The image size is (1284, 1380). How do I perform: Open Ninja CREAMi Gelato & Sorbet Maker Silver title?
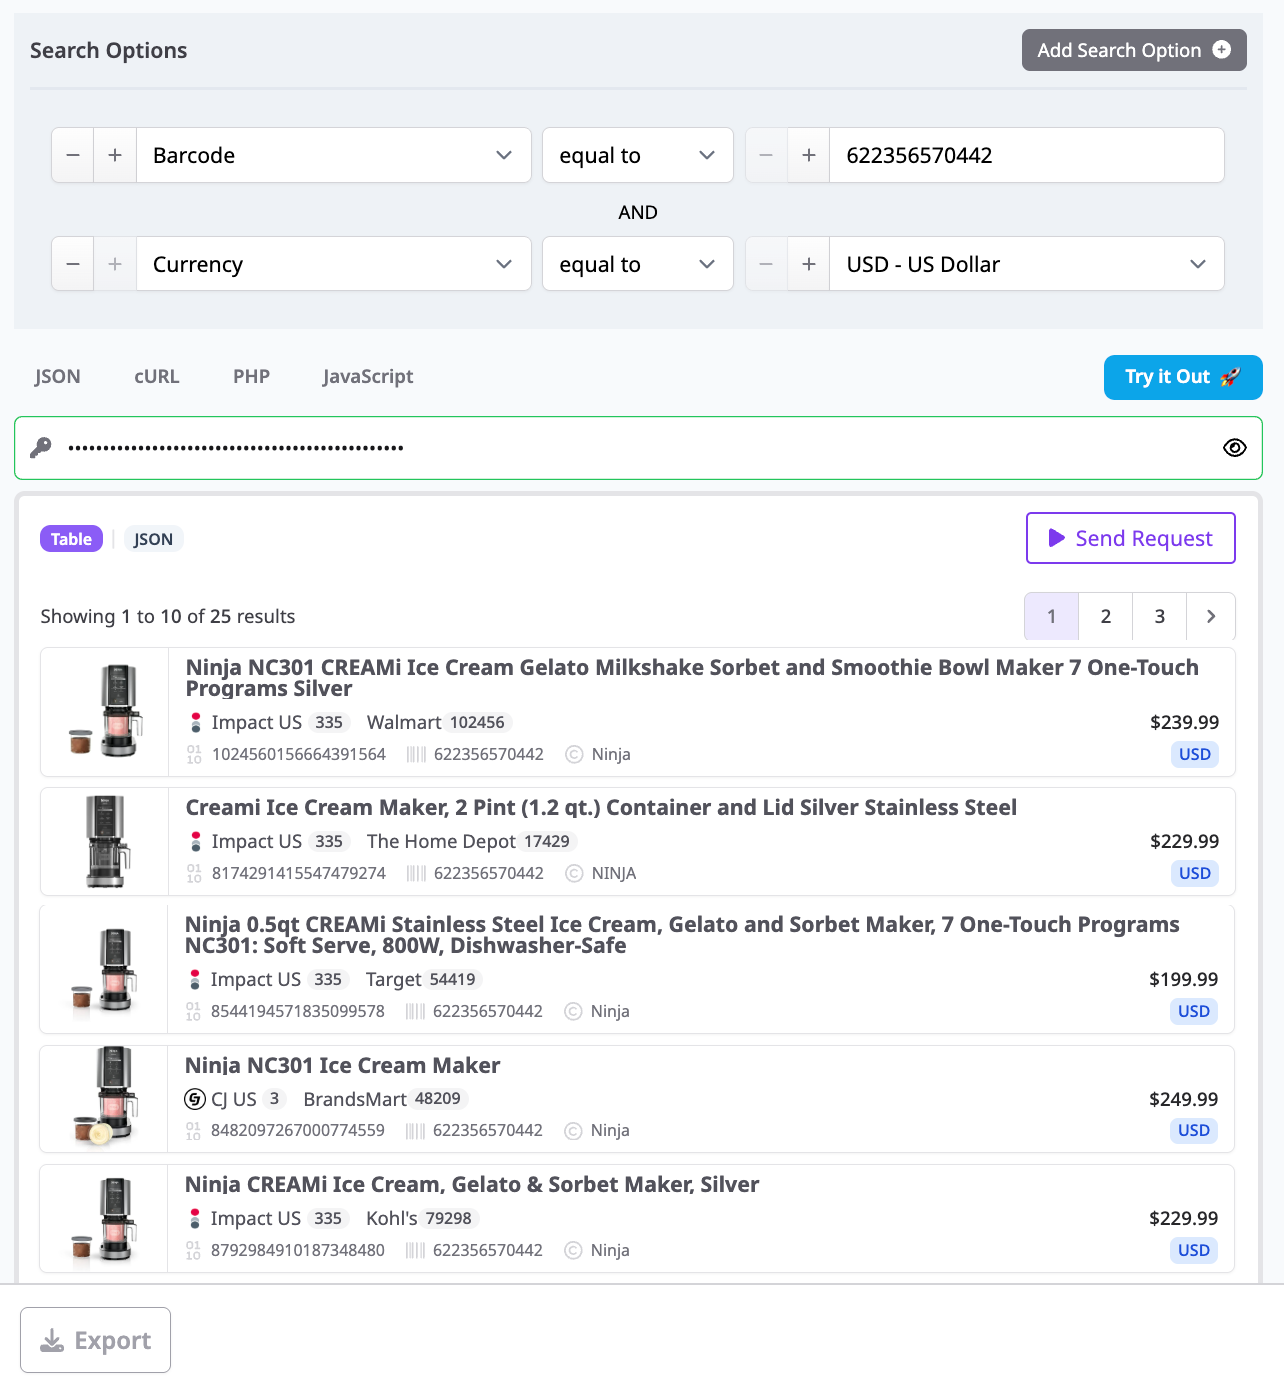472,1184
